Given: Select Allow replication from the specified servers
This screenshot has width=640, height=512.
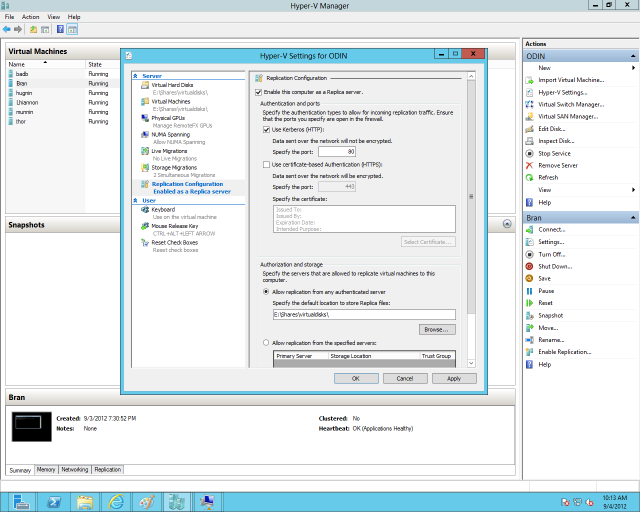Looking at the screenshot, I should tap(266, 343).
